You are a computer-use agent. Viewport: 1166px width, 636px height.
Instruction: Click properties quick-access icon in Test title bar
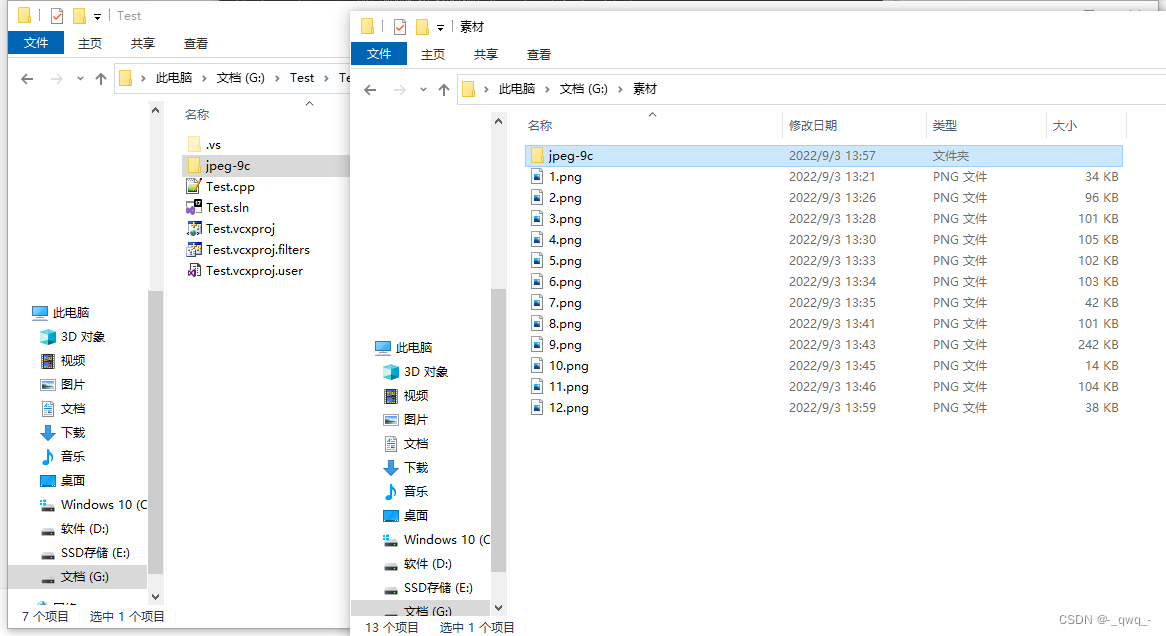[x=57, y=16]
